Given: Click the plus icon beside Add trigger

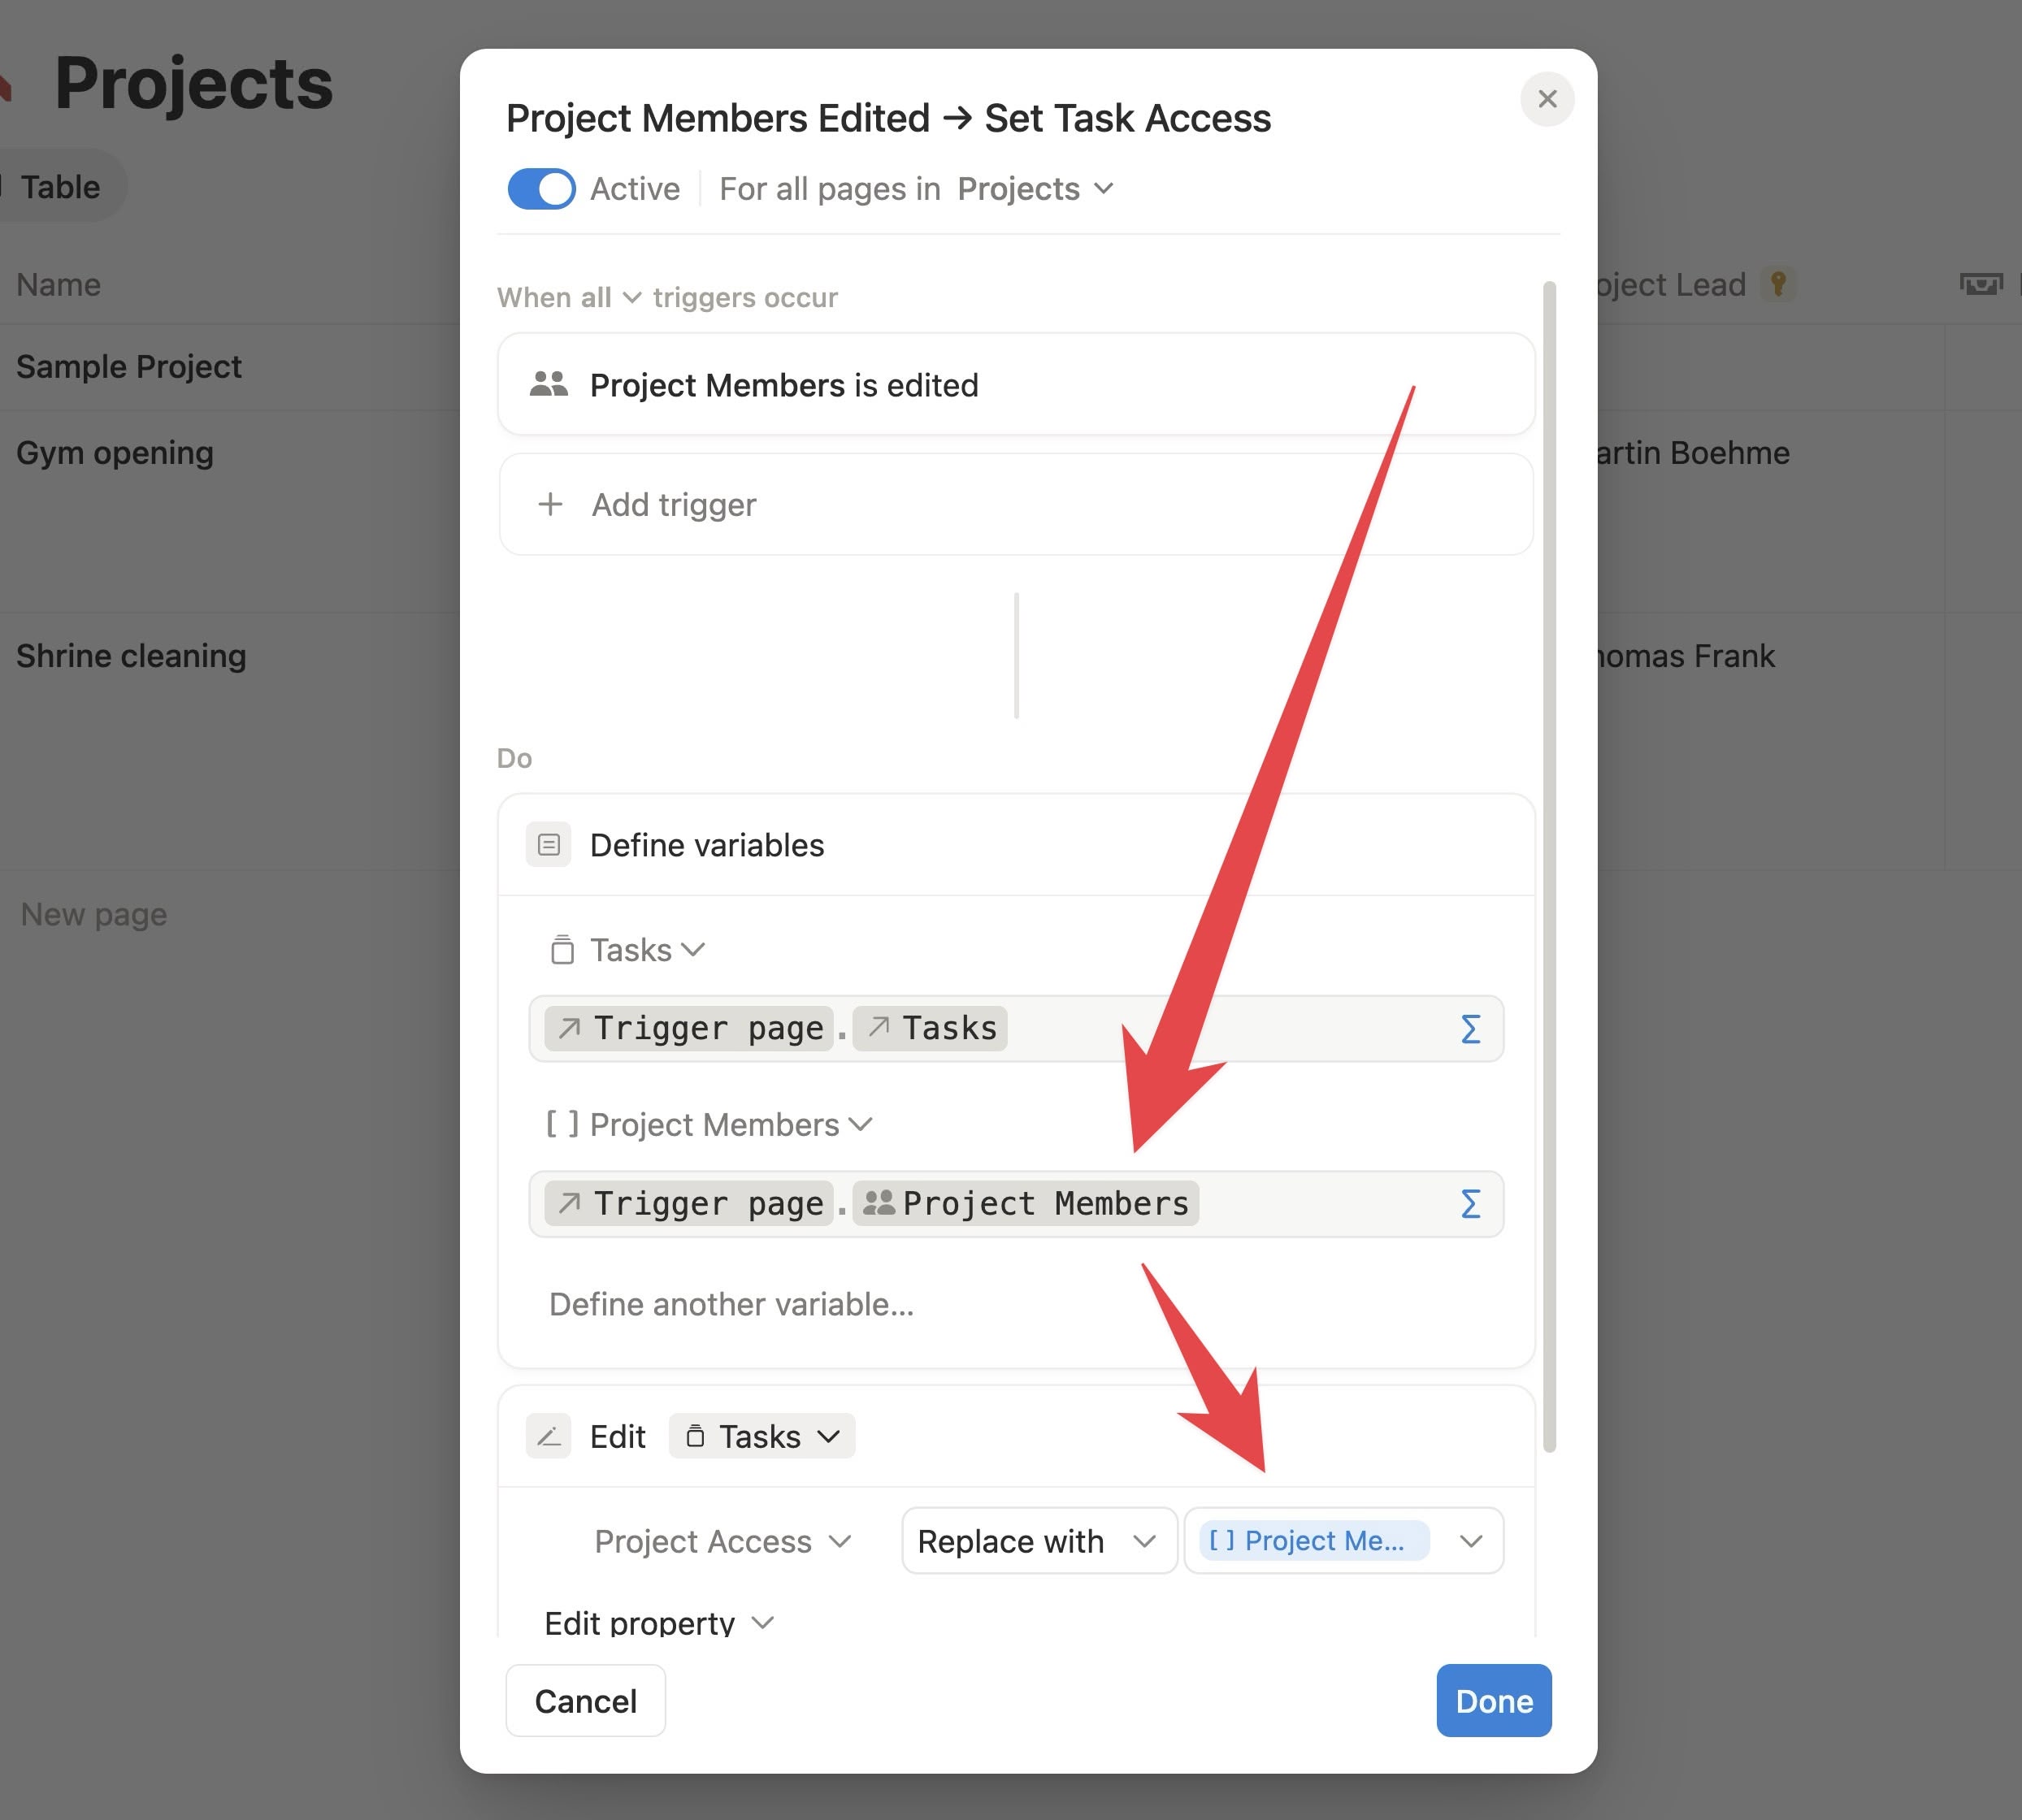Looking at the screenshot, I should 550,504.
